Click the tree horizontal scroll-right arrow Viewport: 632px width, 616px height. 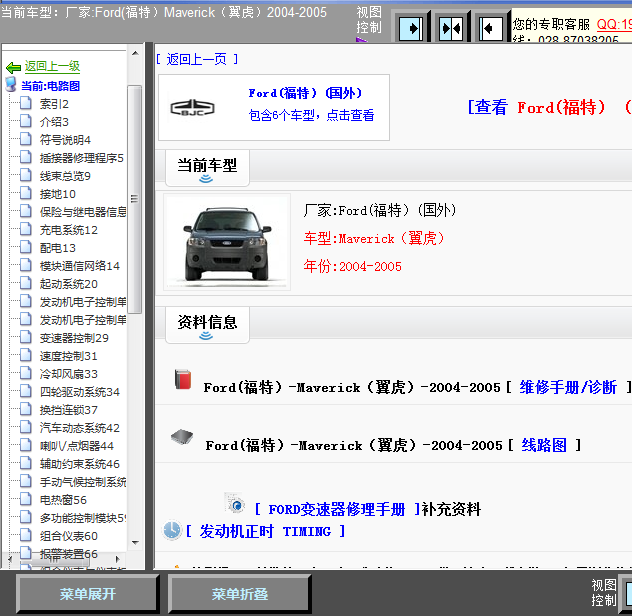click(x=118, y=559)
